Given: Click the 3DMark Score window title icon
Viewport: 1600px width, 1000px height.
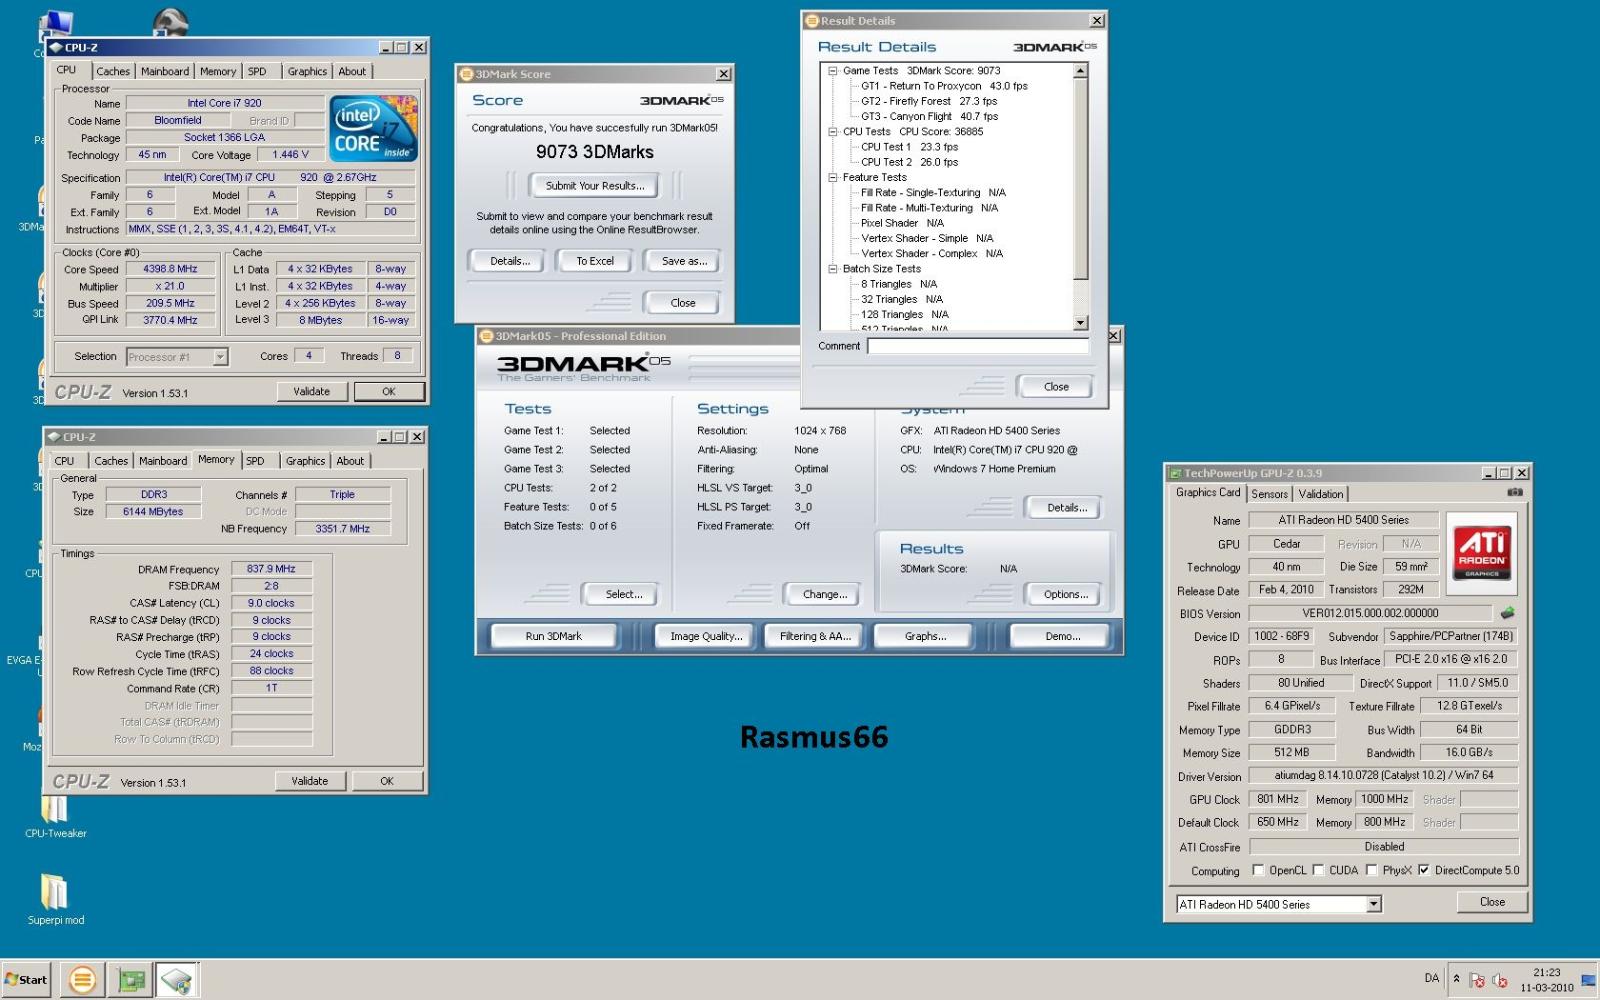Looking at the screenshot, I should pos(465,74).
